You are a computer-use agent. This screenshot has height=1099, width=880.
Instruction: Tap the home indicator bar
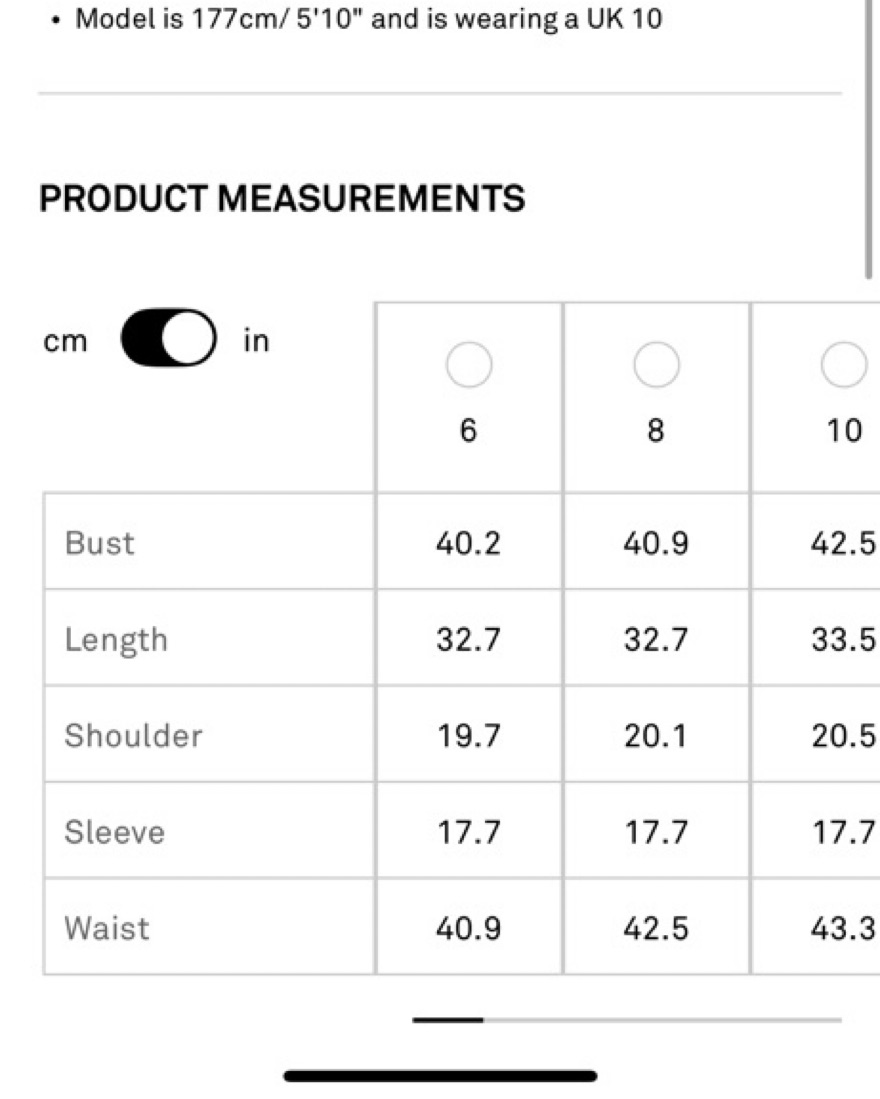tap(440, 1076)
